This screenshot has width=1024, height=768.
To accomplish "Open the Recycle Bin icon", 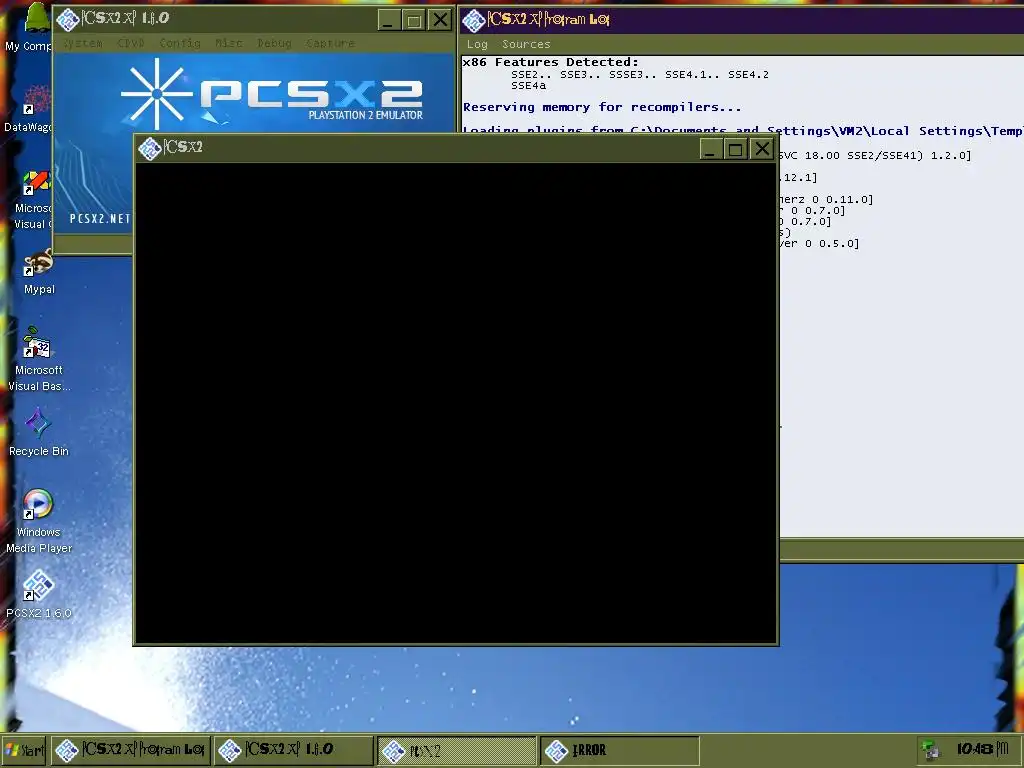I will (39, 431).
